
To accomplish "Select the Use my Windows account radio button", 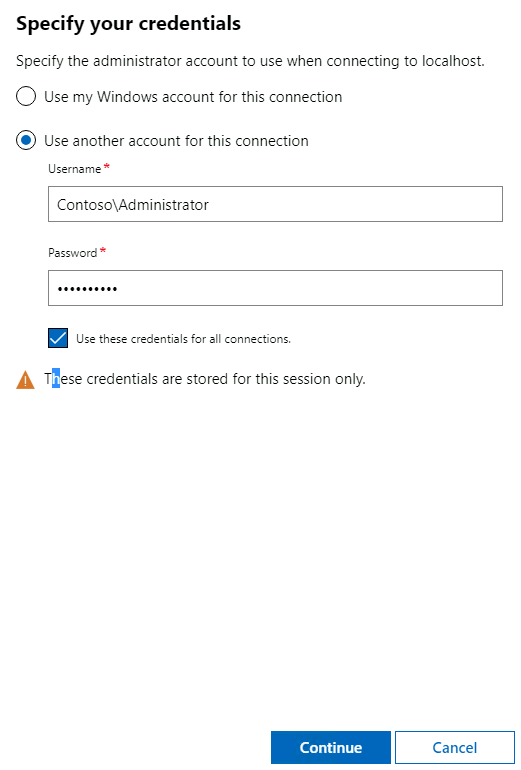I will click(x=26, y=96).
